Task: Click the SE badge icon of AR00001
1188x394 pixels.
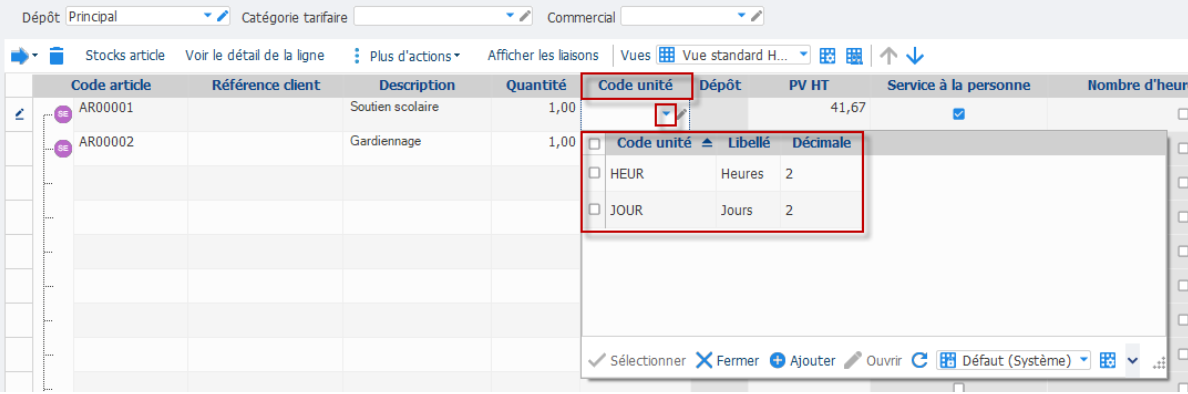Action: click(x=63, y=114)
